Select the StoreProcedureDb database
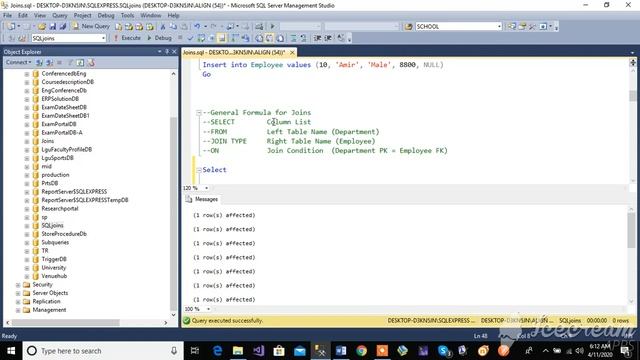640x360 pixels. (64, 234)
